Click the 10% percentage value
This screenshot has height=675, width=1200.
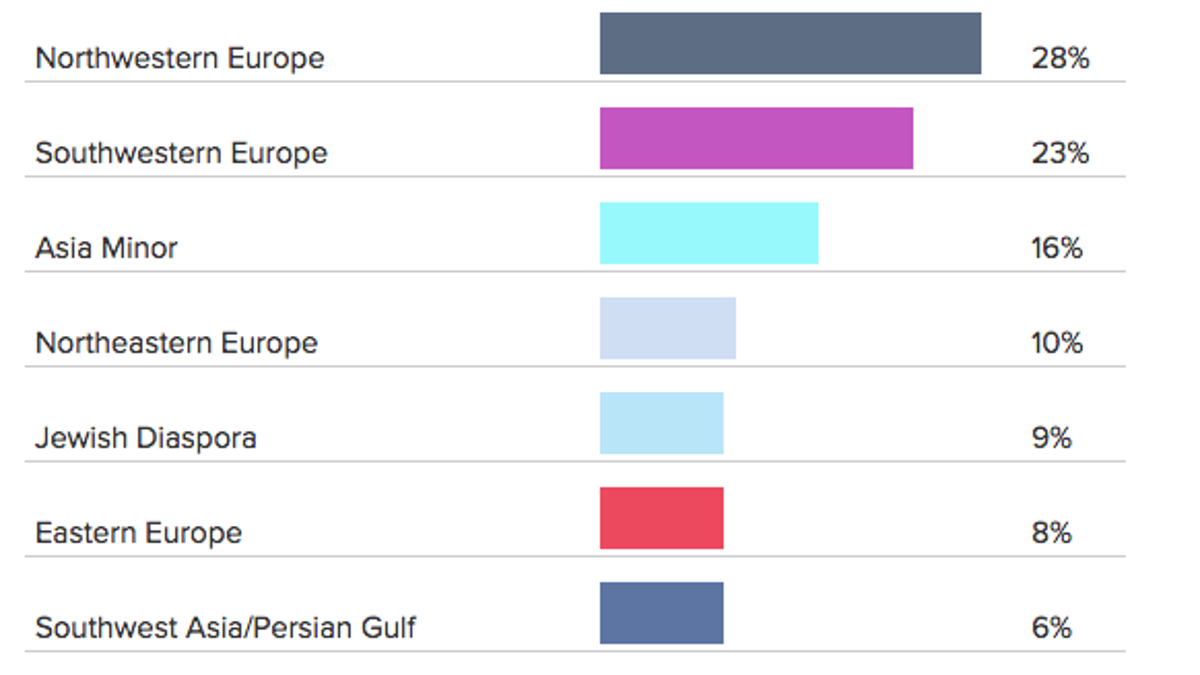click(x=1057, y=343)
